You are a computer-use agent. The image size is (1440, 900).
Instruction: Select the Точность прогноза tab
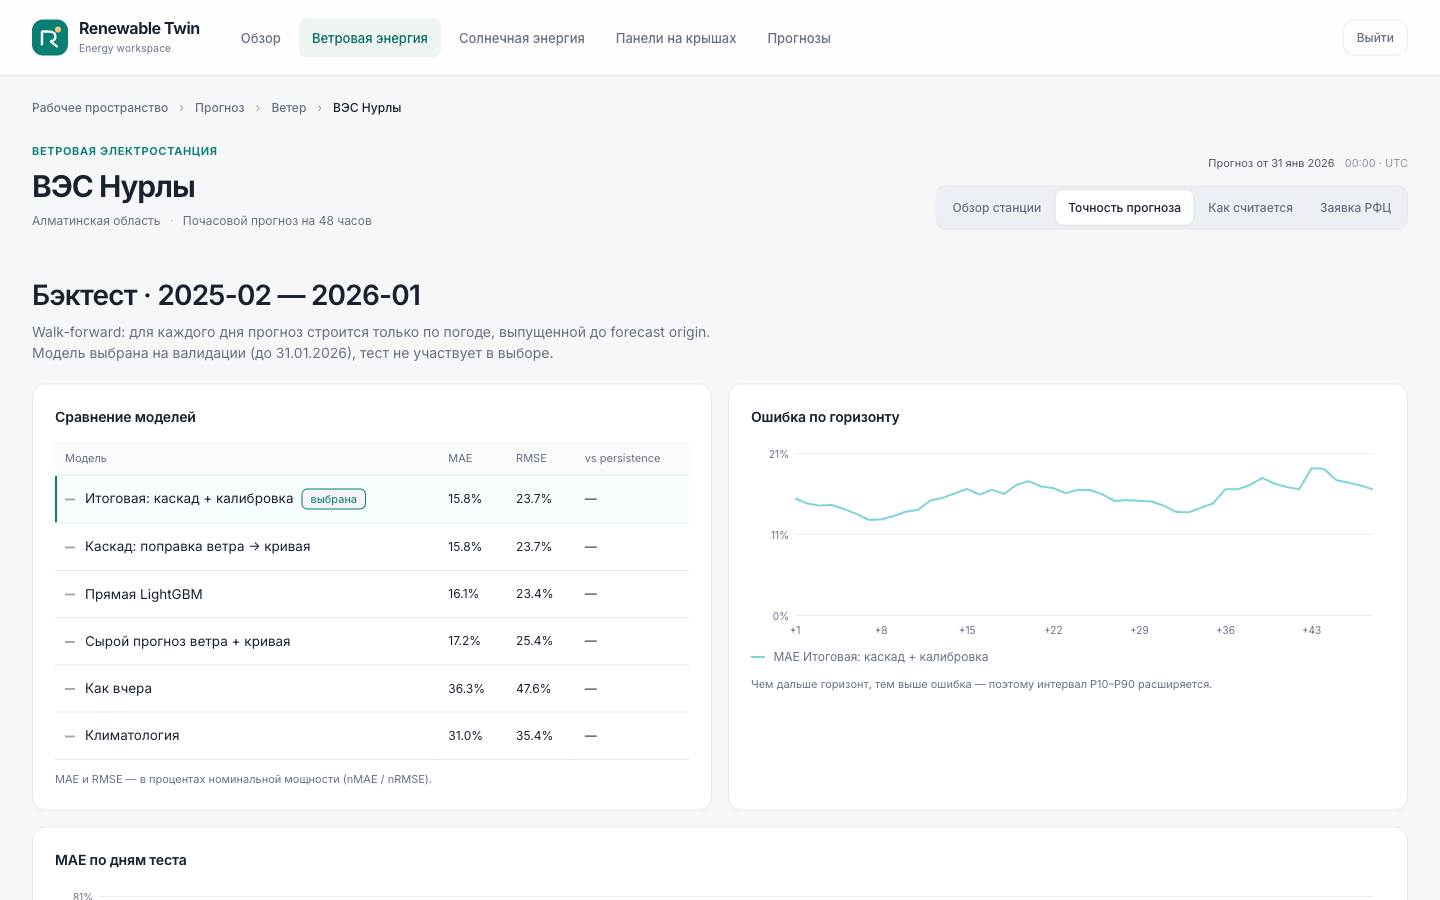click(x=1124, y=208)
